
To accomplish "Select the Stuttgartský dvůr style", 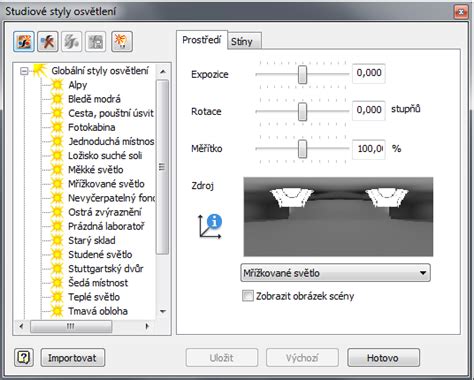I will 106,268.
